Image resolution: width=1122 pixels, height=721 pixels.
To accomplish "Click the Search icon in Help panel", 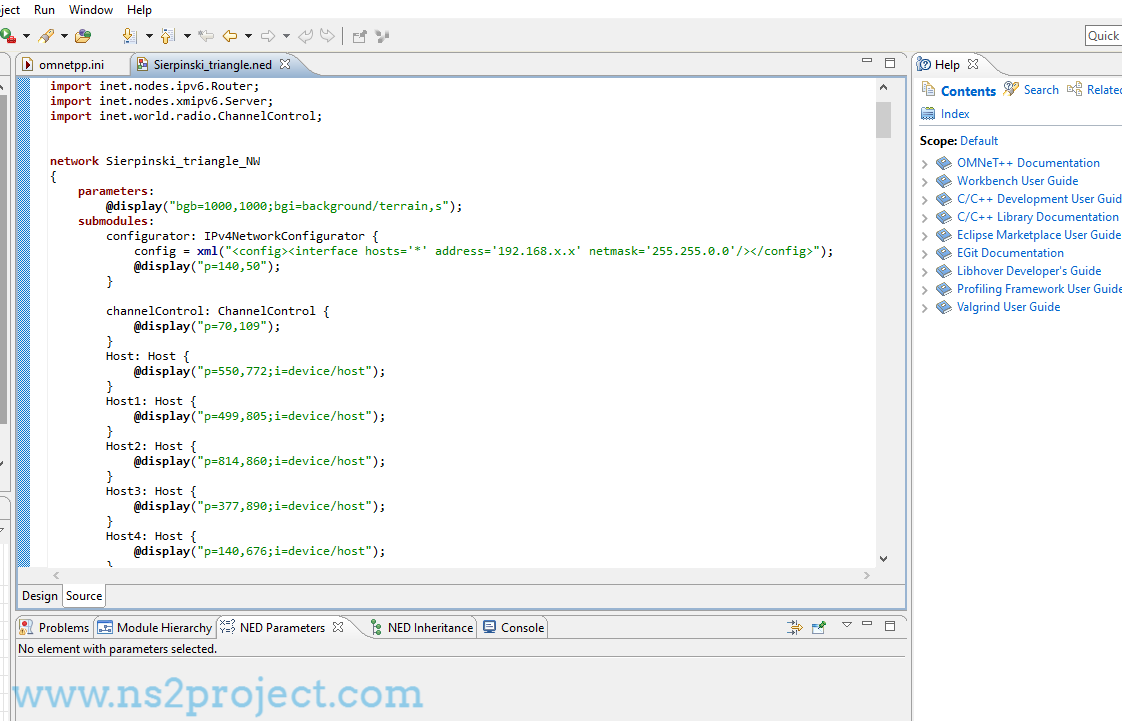I will click(x=1011, y=89).
